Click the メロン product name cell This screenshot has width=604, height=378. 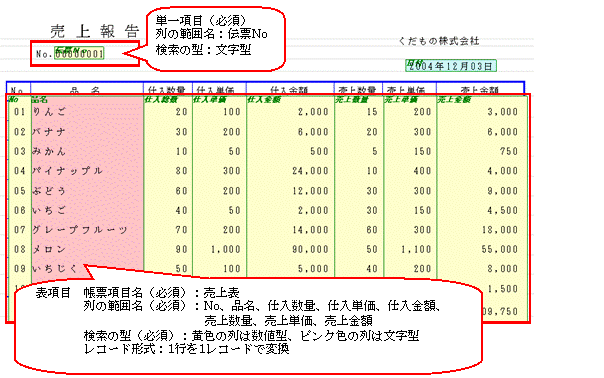(x=49, y=249)
